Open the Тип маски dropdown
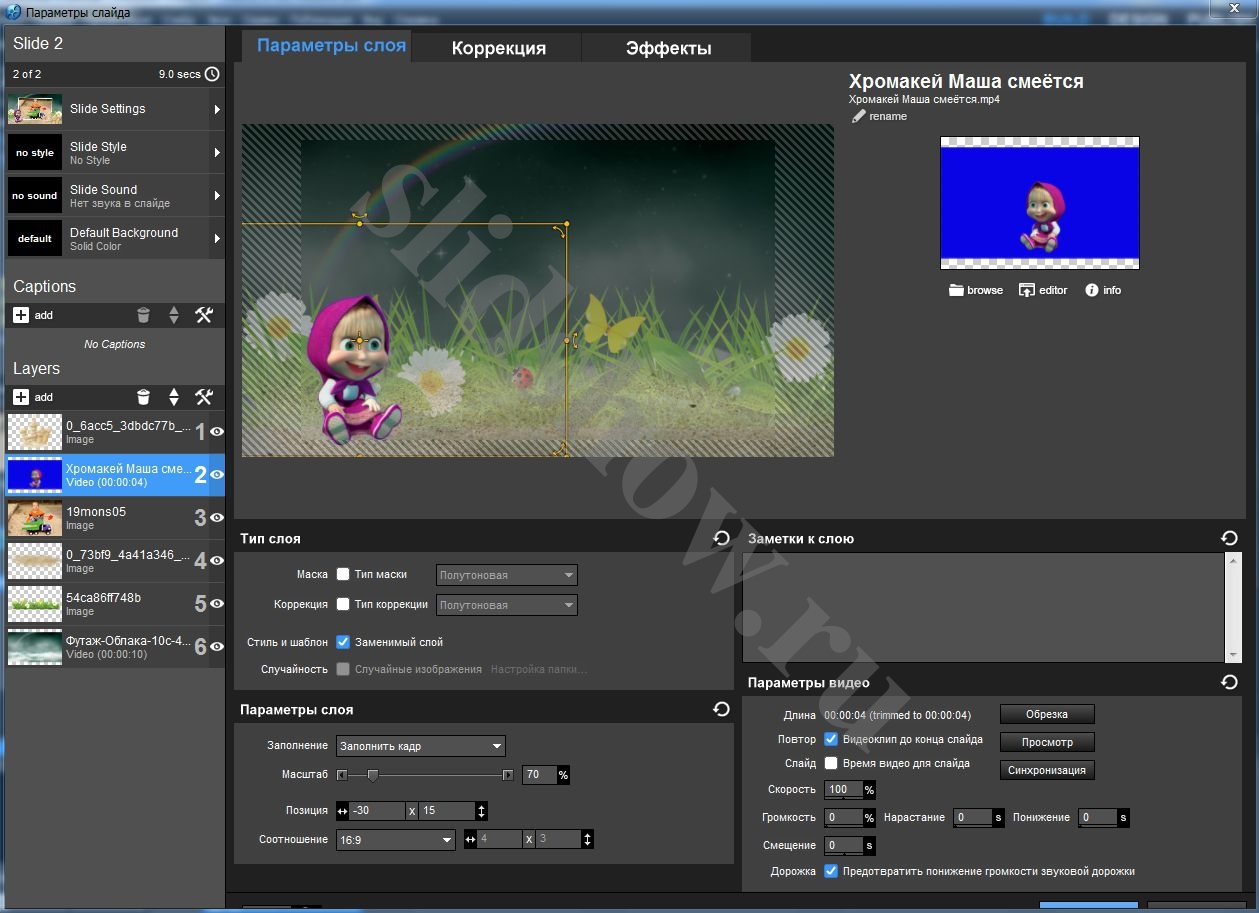The image size is (1259, 913). [507, 575]
